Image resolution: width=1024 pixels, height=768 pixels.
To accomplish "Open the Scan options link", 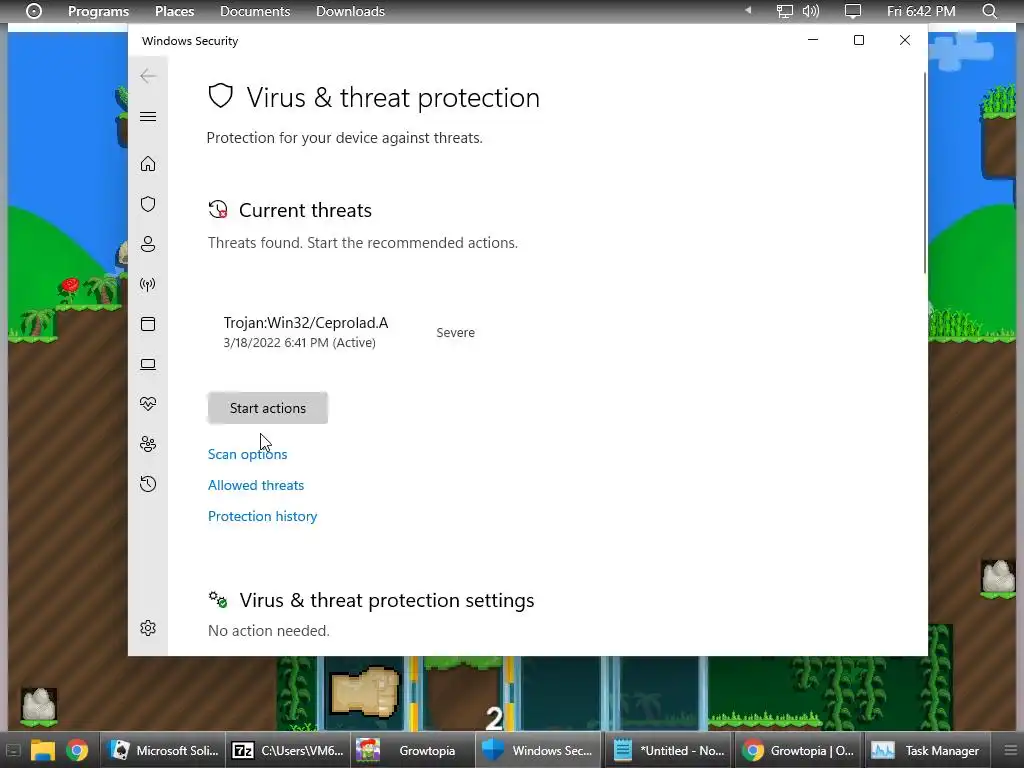I will pos(248,454).
